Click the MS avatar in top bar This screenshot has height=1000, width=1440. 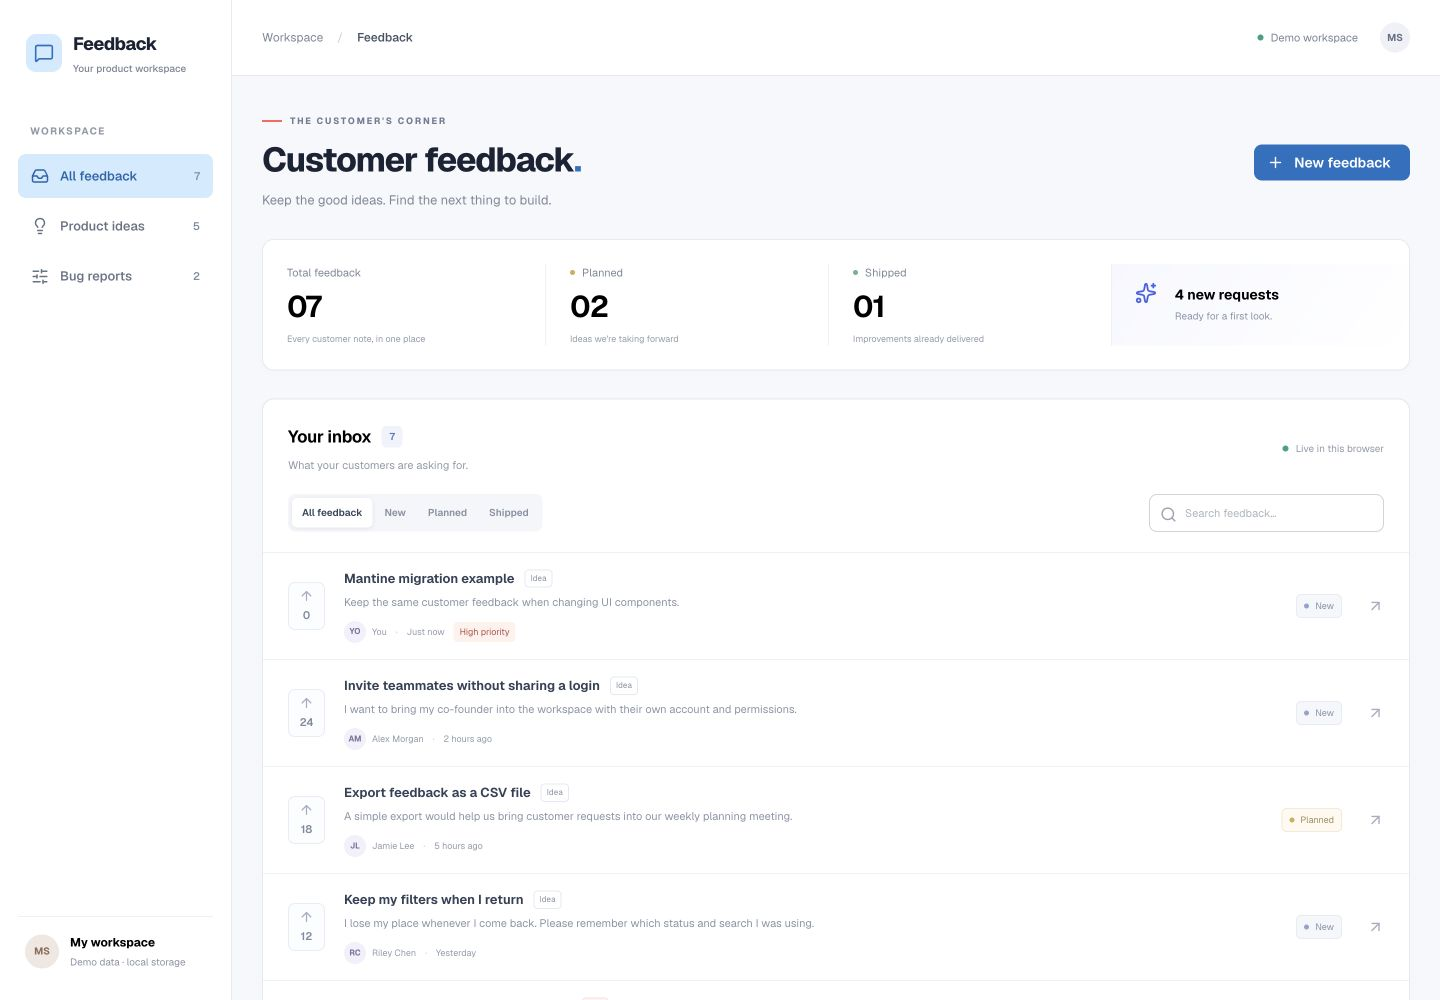click(1395, 38)
